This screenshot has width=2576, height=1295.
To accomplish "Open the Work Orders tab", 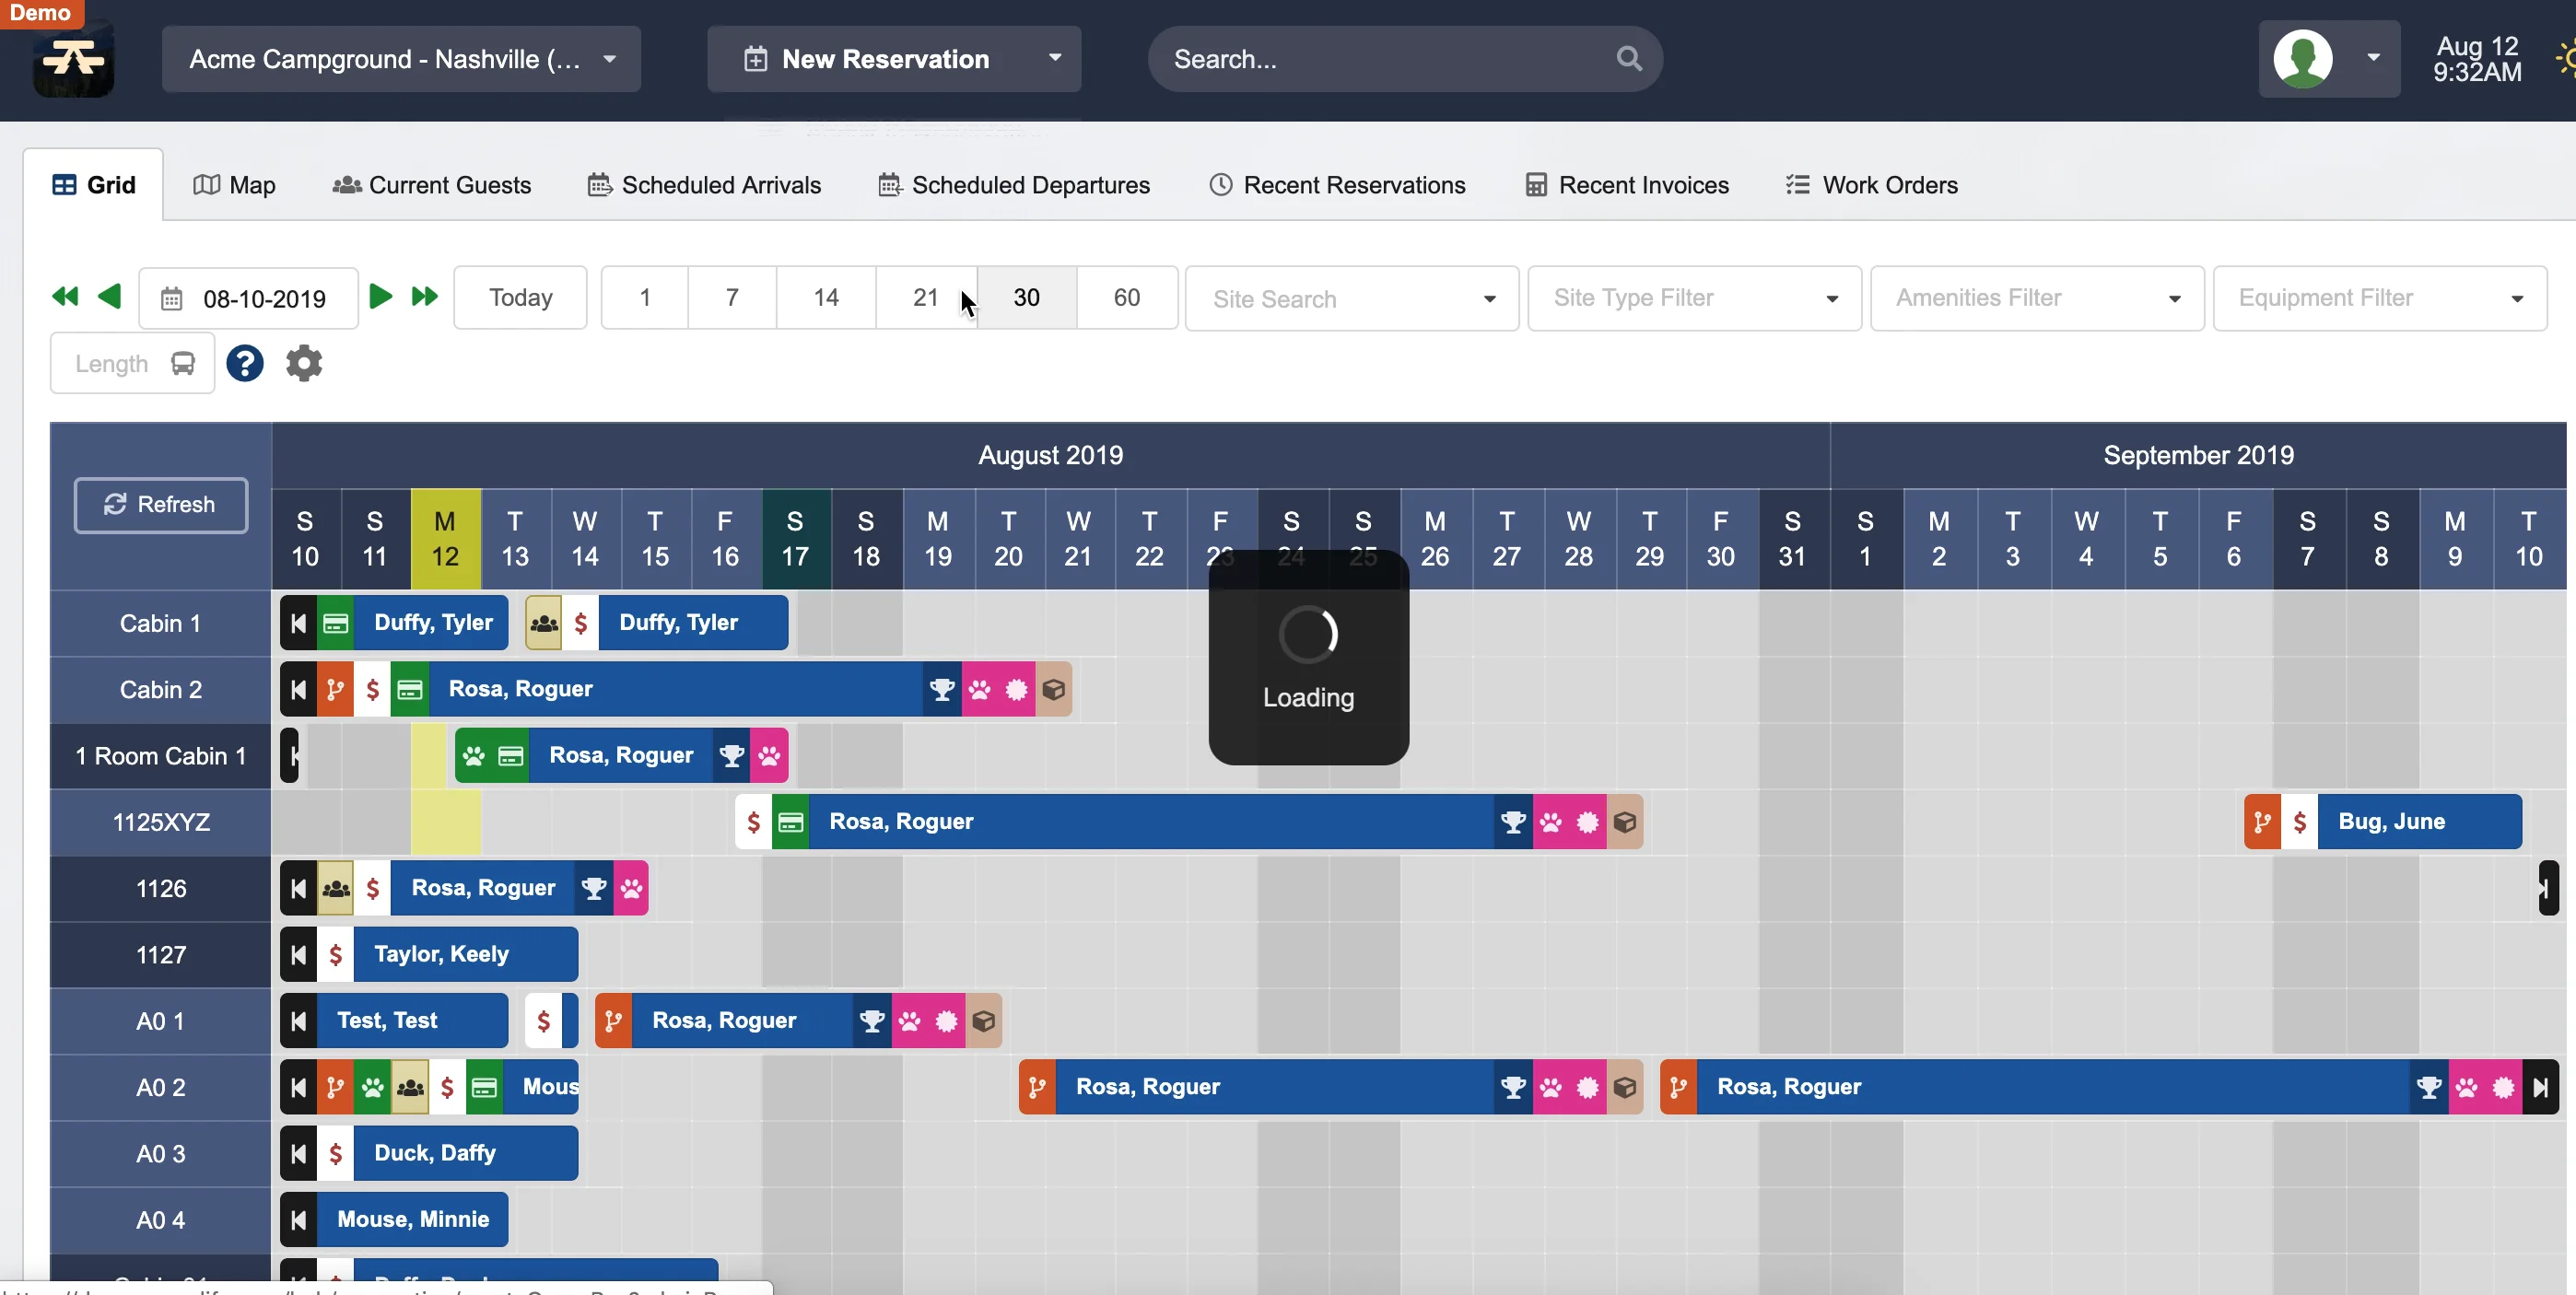I will pos(1871,185).
